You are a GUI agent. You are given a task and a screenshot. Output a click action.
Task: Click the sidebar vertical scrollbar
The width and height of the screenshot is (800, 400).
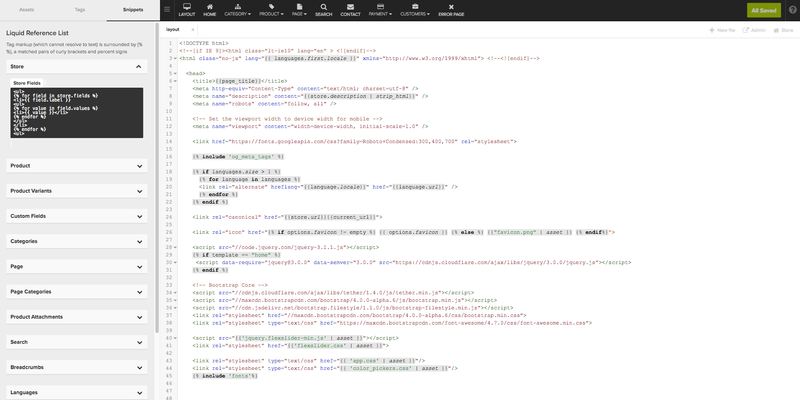(157, 179)
